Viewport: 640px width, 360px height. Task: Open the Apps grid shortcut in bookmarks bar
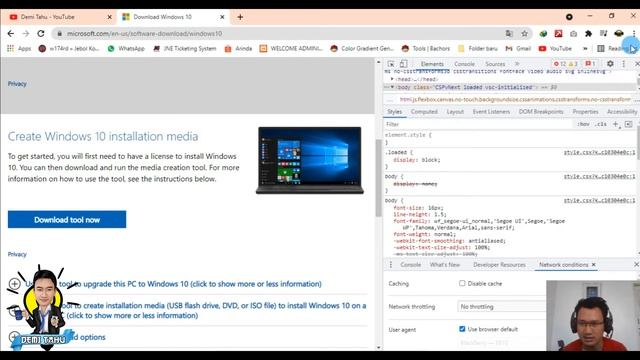click(19, 48)
